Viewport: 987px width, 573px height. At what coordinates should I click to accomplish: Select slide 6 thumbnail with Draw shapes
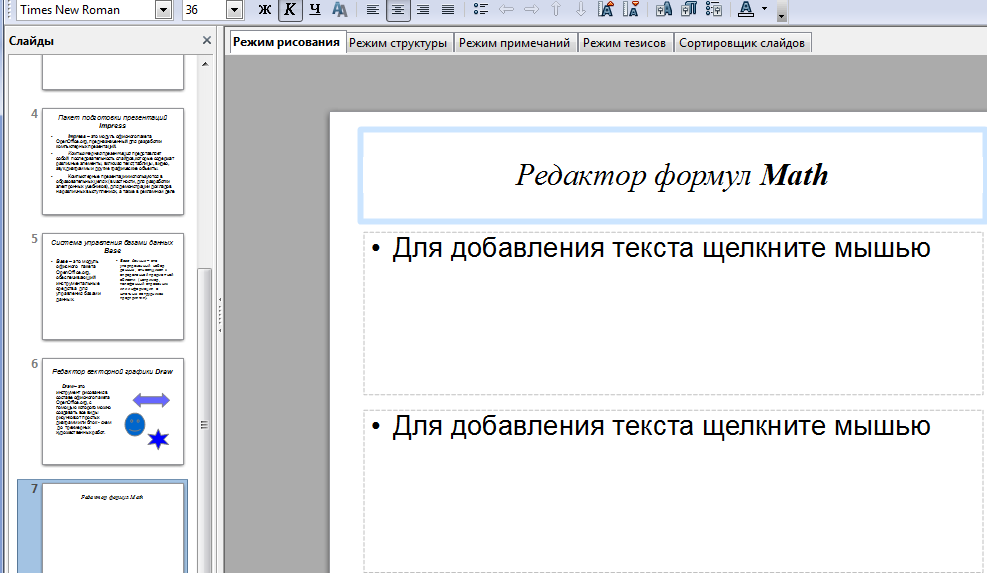click(x=113, y=412)
